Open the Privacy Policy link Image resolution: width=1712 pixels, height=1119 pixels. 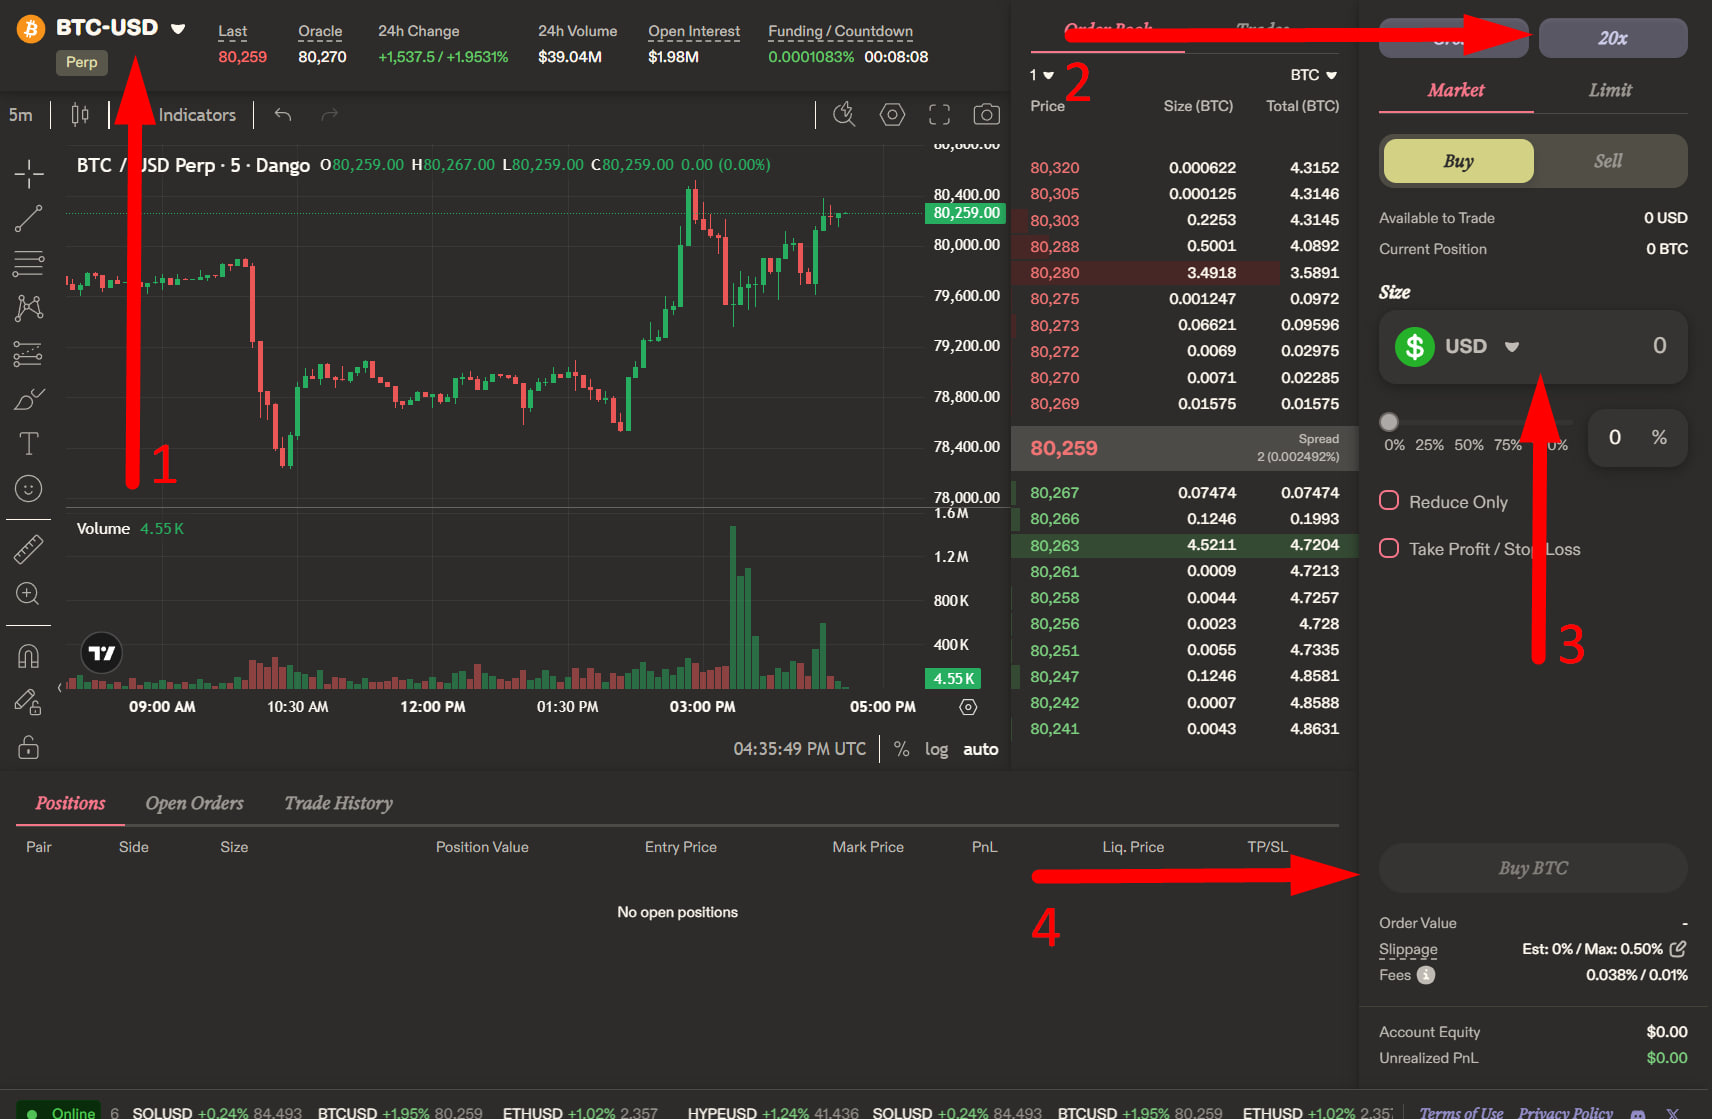coord(1565,1113)
